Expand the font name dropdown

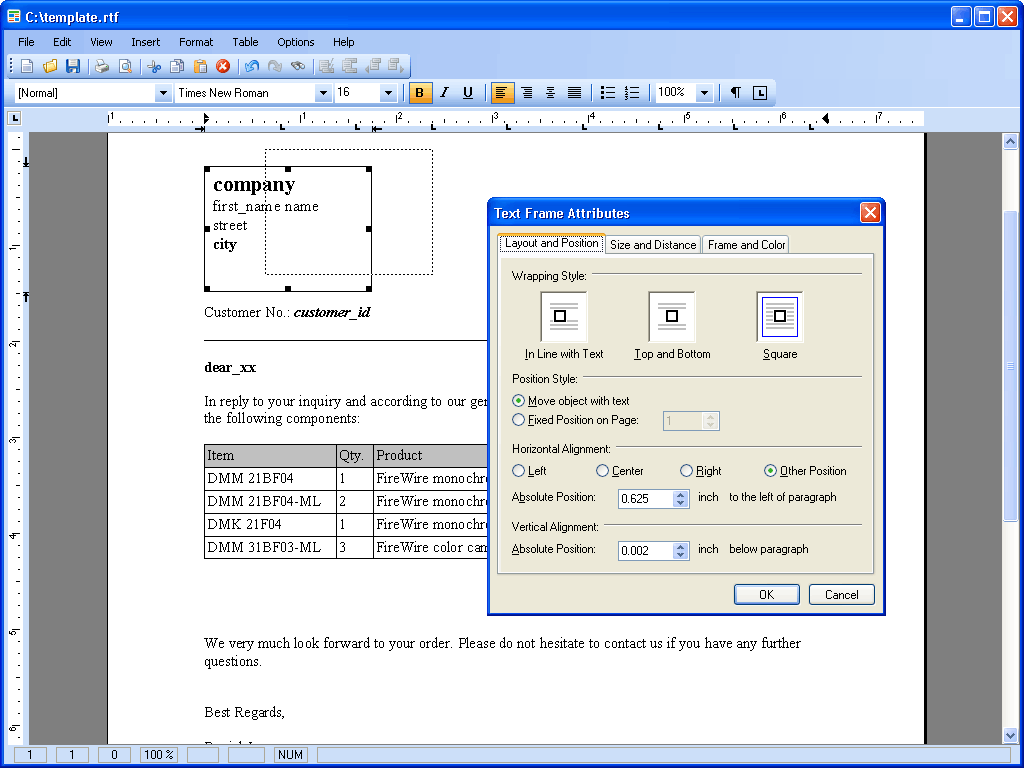pyautogui.click(x=323, y=93)
